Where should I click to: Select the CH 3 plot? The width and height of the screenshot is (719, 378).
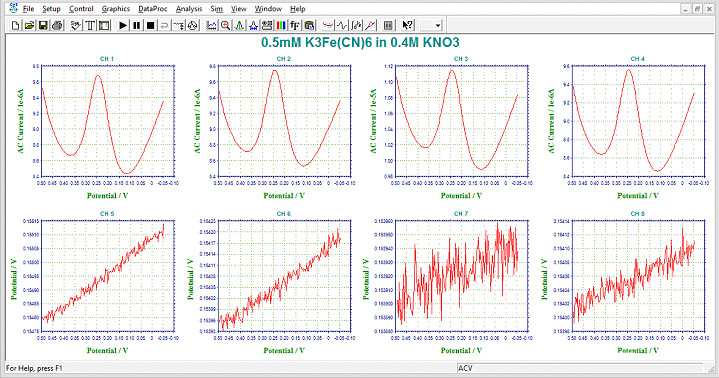[462, 121]
